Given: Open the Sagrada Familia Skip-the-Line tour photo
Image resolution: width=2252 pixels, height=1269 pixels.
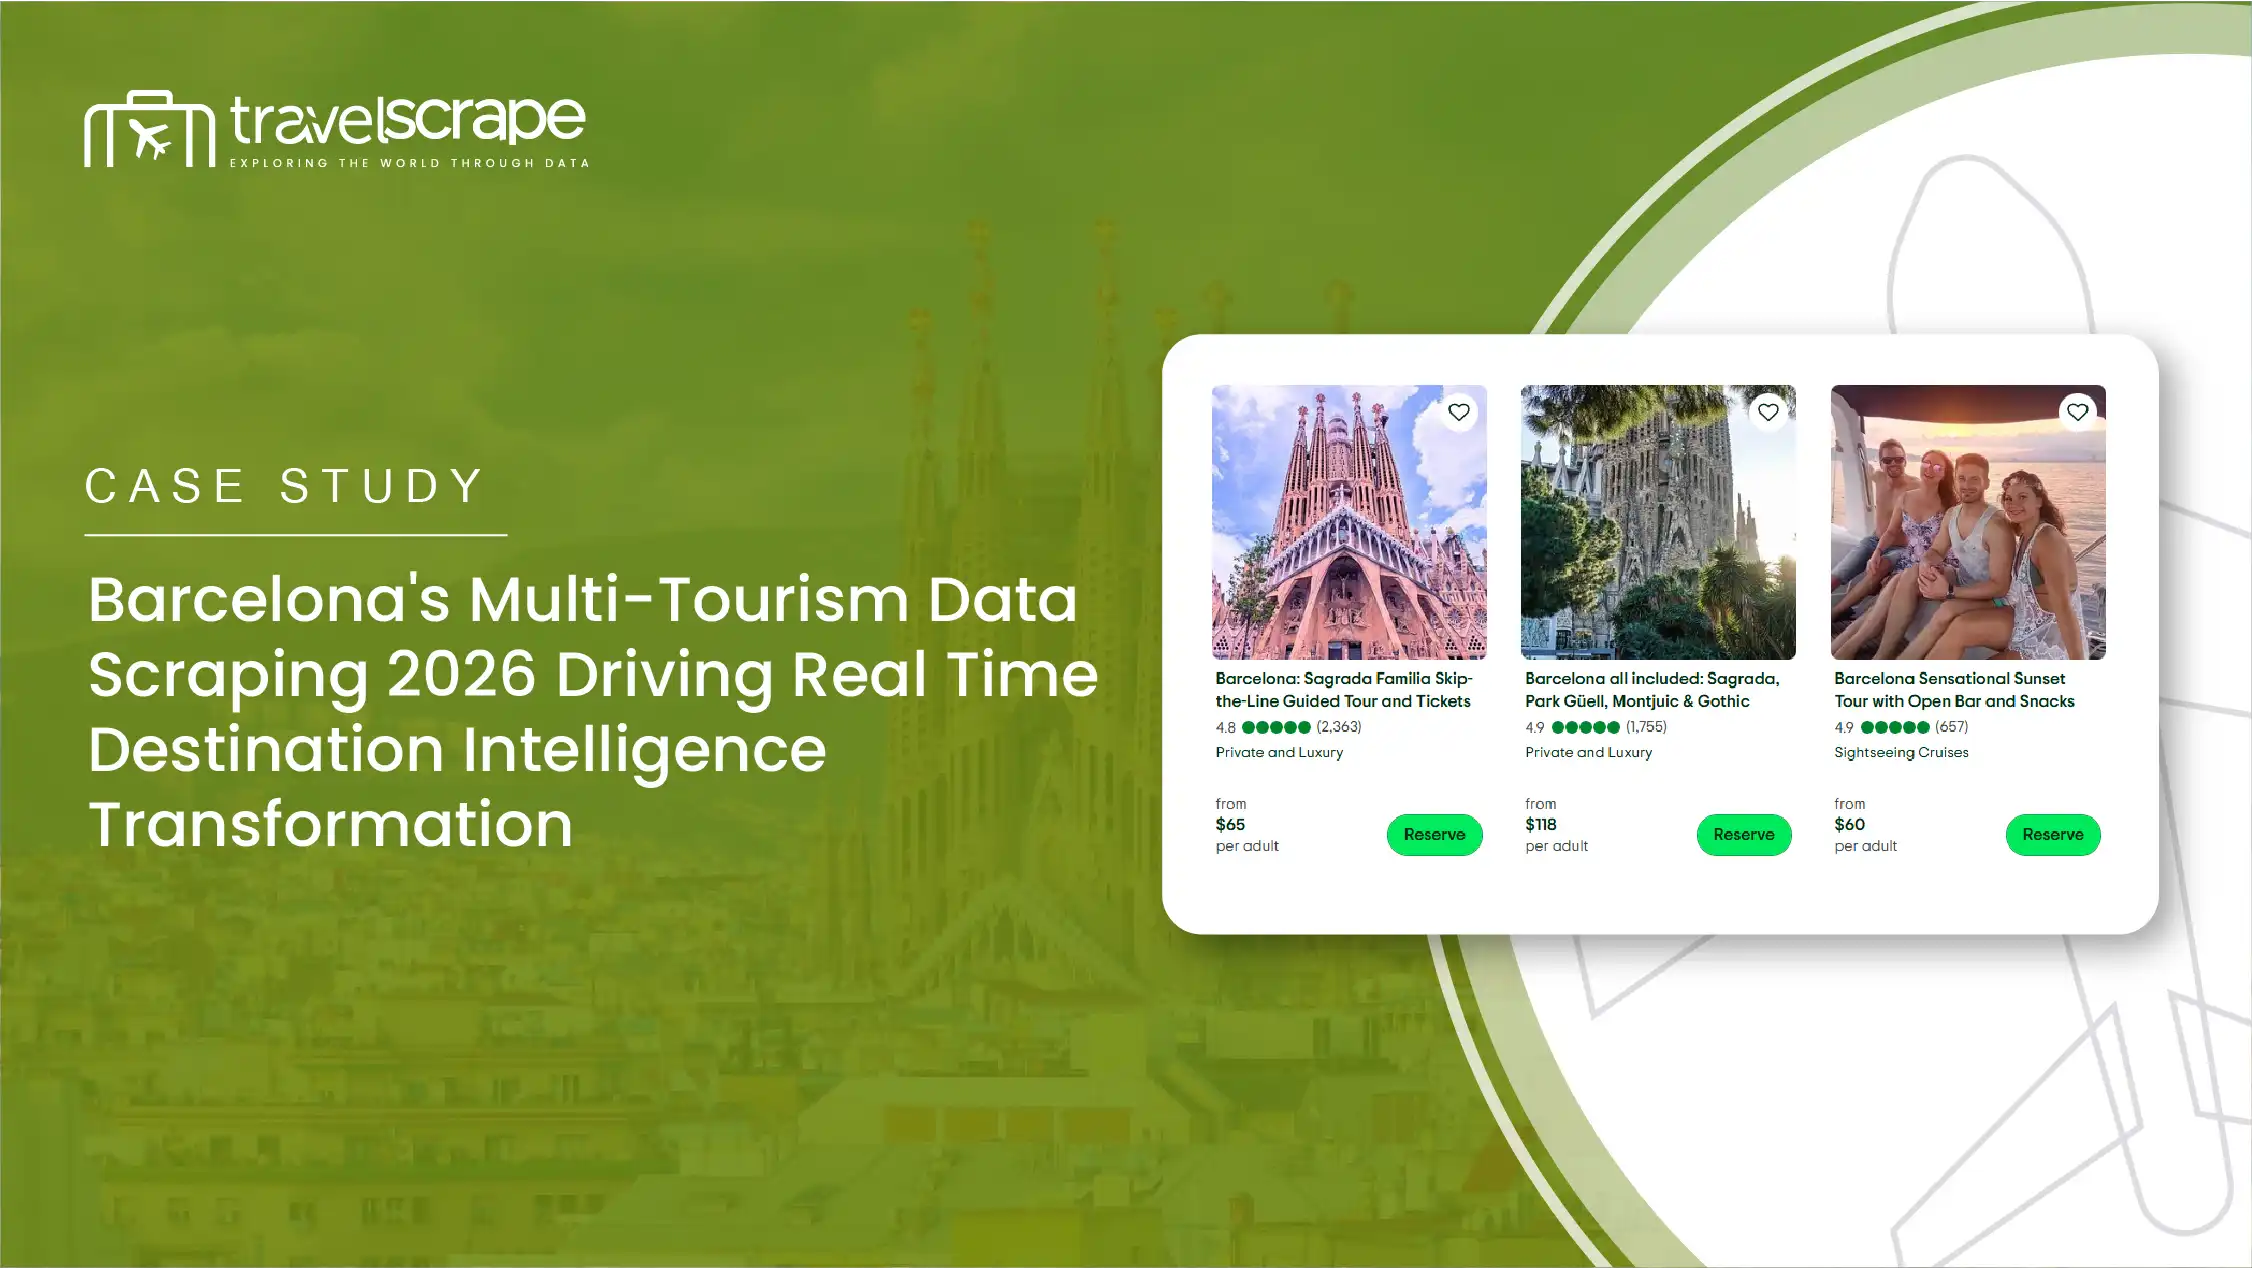Looking at the screenshot, I should click(1349, 522).
